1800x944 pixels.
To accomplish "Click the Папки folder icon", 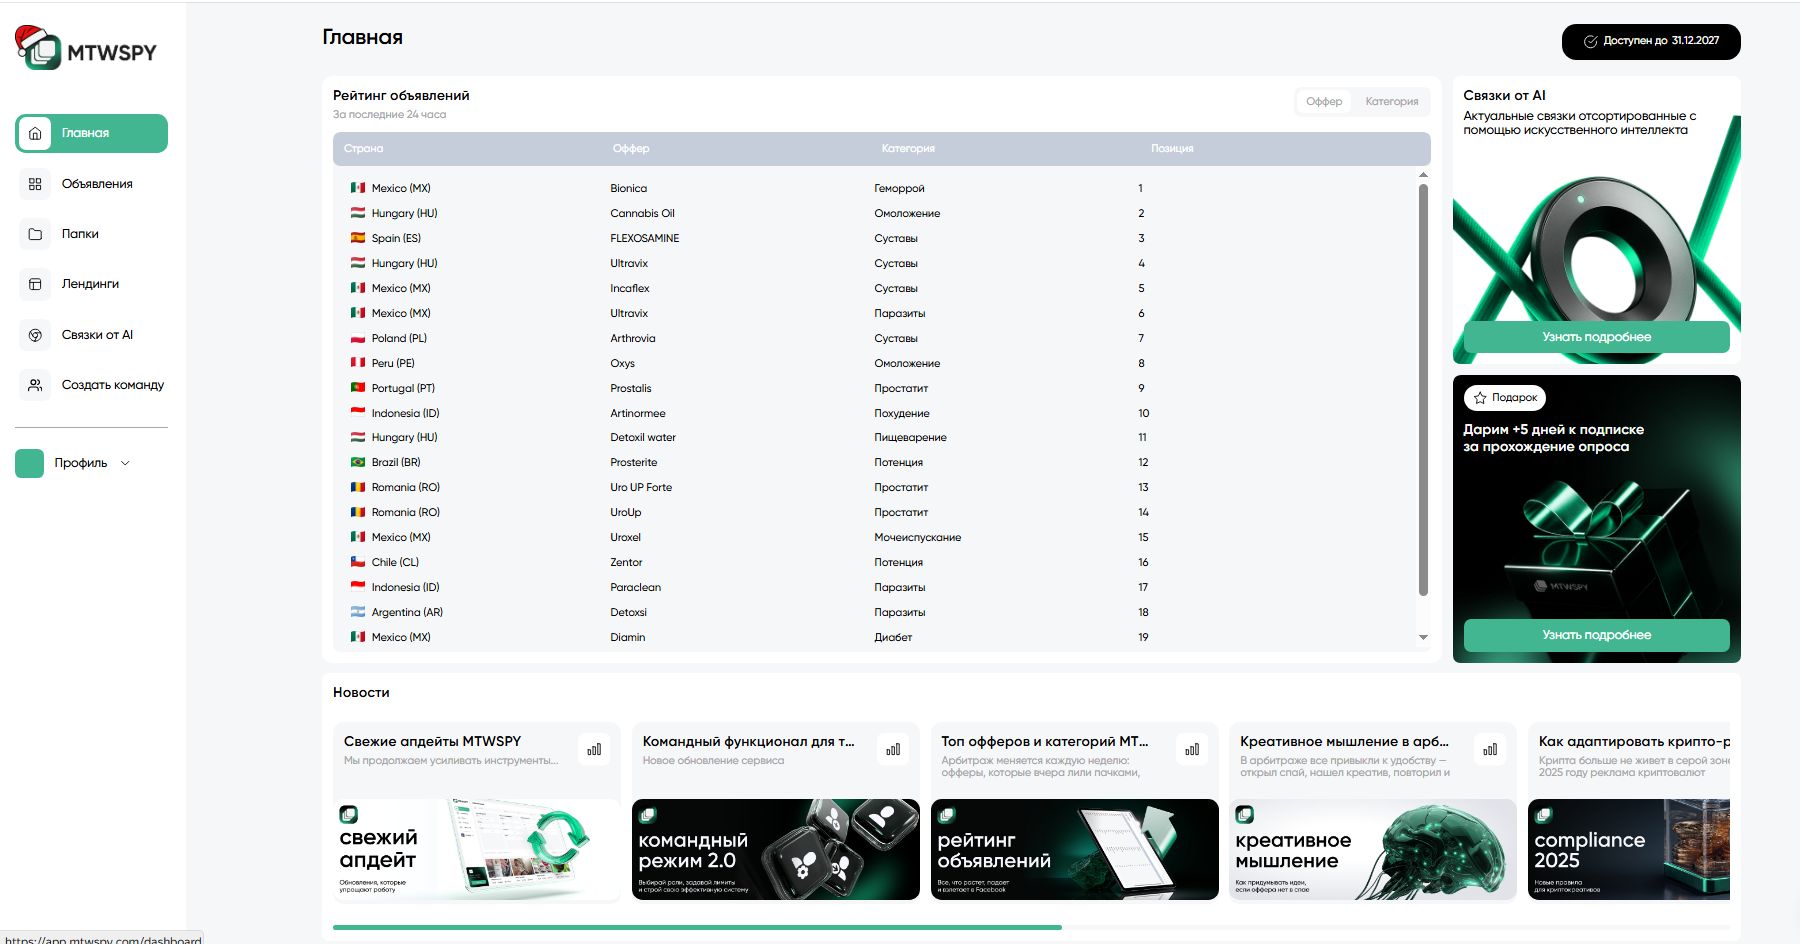I will pyautogui.click(x=35, y=234).
